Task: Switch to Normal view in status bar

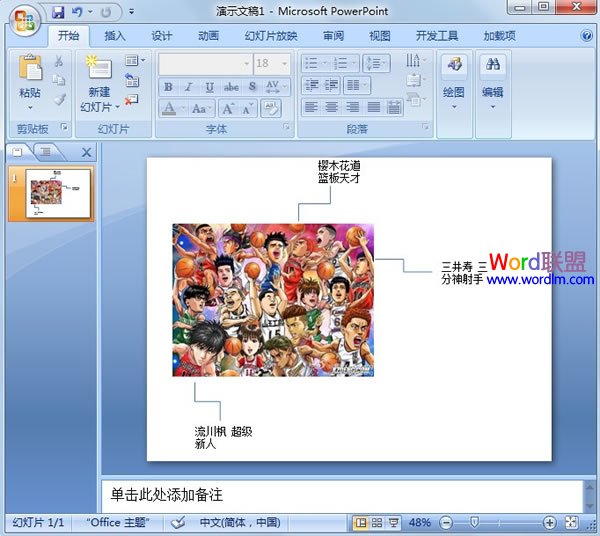Action: point(360,522)
